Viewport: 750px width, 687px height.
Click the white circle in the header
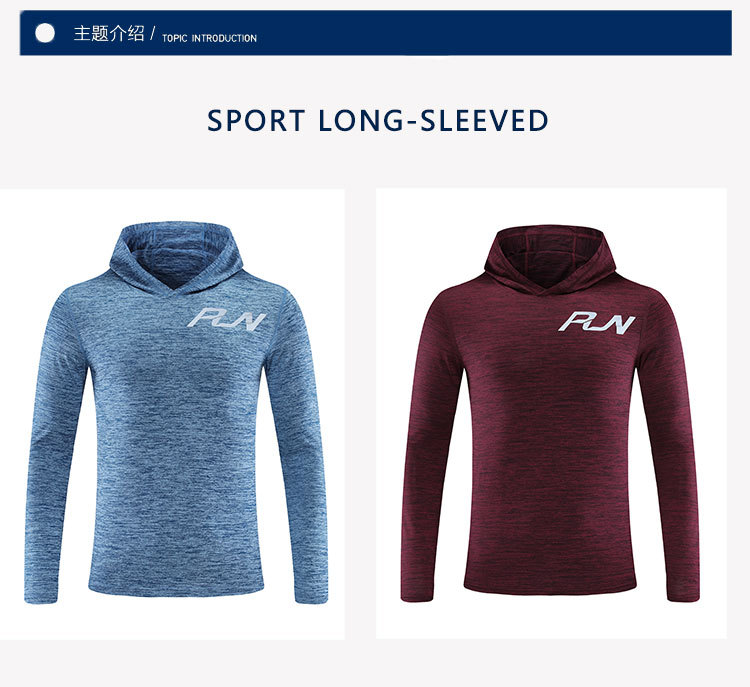click(45, 33)
